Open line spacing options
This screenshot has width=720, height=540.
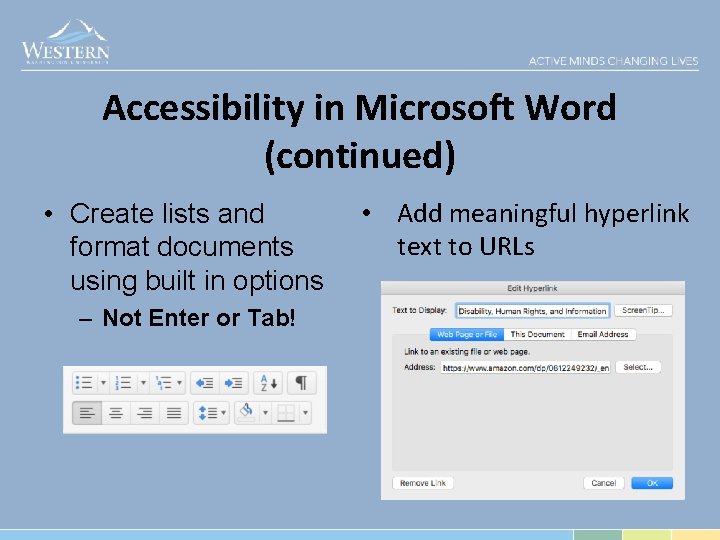pos(207,413)
